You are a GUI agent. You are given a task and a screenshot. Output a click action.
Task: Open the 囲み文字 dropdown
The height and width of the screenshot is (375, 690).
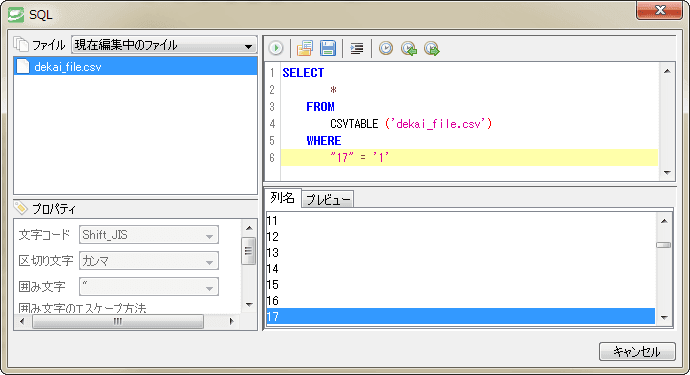pyautogui.click(x=149, y=287)
